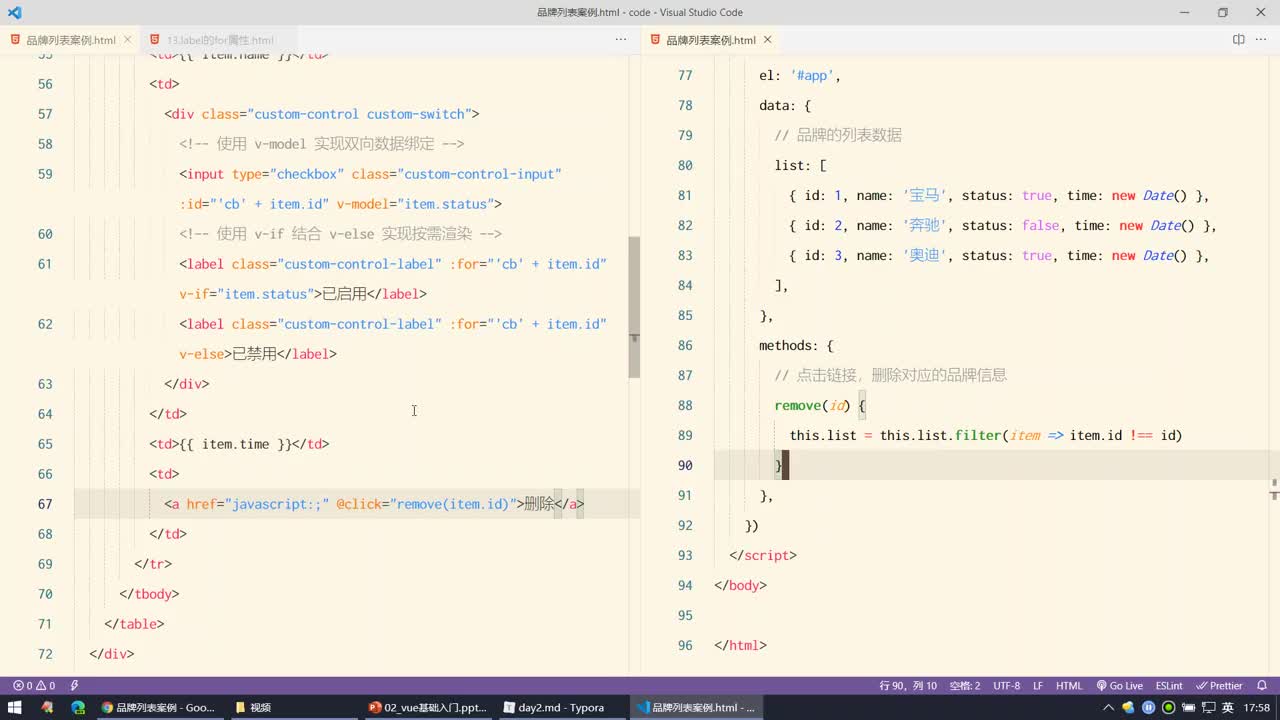Click errors and warnings count in status bar
Screen dimensions: 1280x720
pos(34,686)
